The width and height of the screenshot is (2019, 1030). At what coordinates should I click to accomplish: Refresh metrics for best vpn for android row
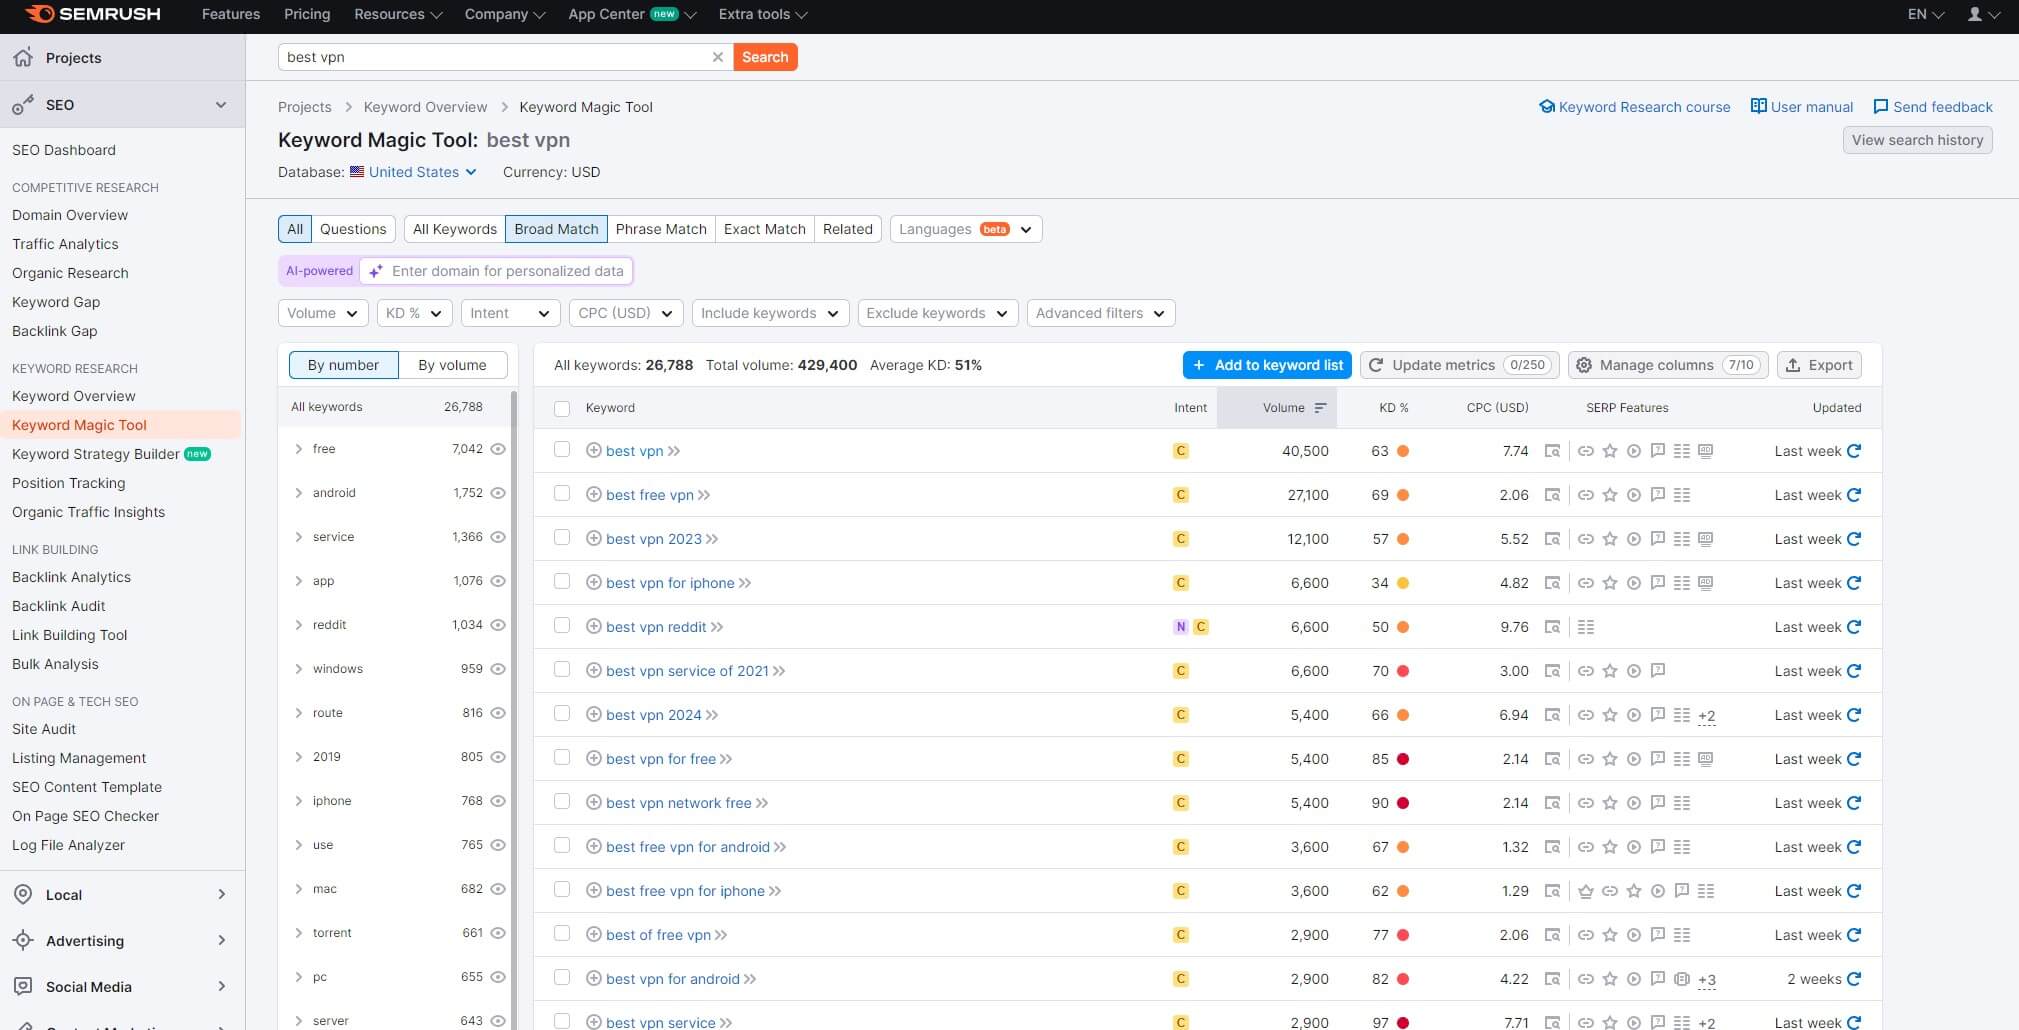1854,979
